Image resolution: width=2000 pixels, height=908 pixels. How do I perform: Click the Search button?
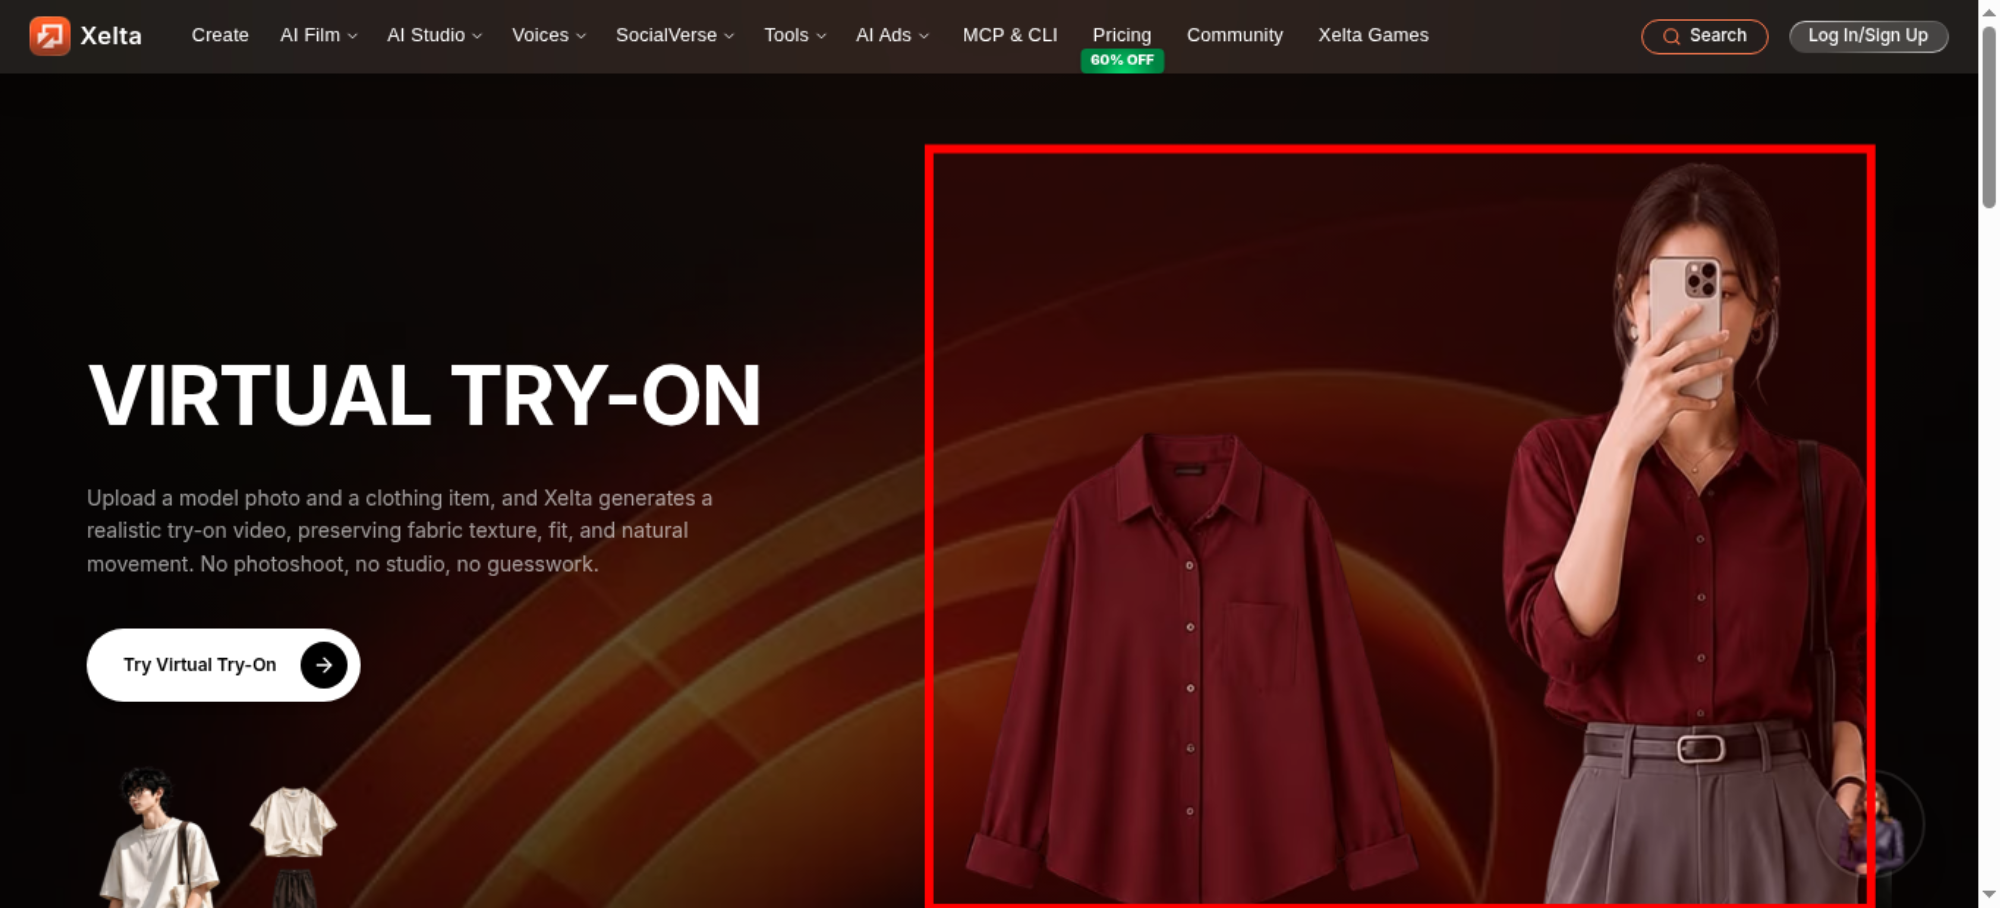pyautogui.click(x=1705, y=37)
